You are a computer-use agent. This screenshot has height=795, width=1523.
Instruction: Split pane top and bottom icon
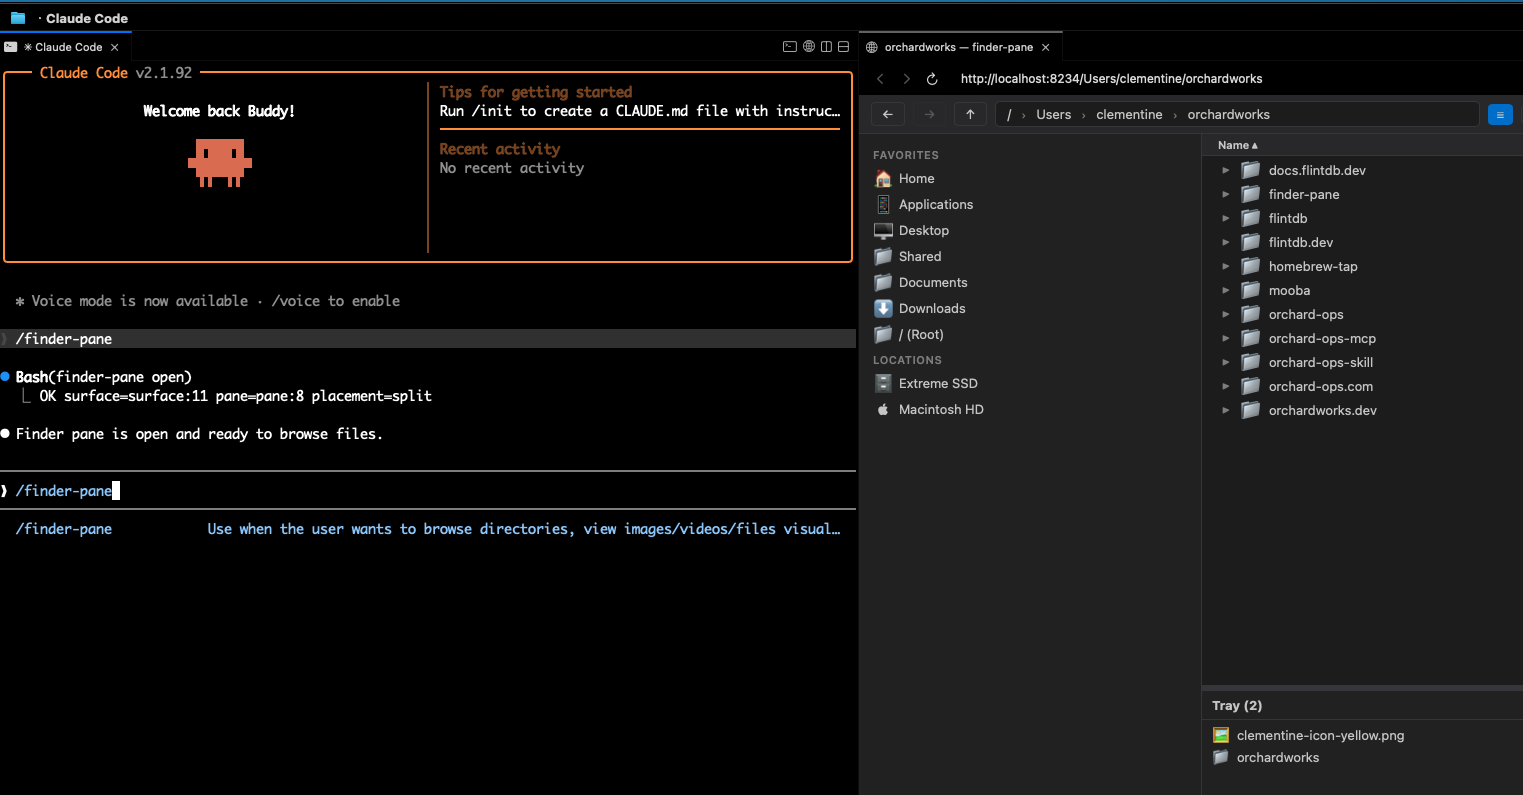click(843, 47)
